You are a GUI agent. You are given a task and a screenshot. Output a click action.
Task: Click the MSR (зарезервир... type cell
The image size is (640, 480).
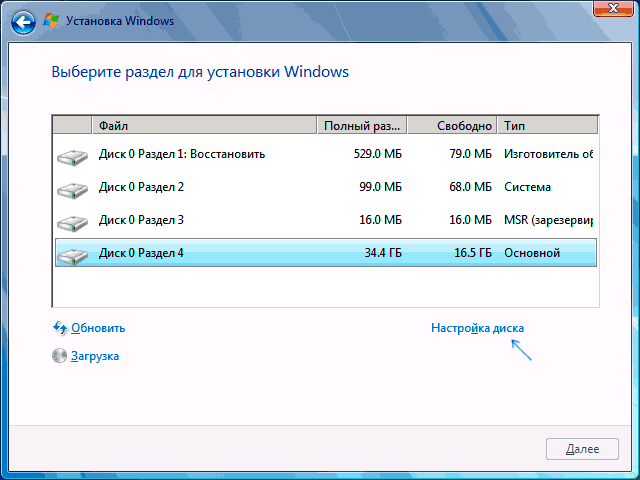(x=549, y=220)
